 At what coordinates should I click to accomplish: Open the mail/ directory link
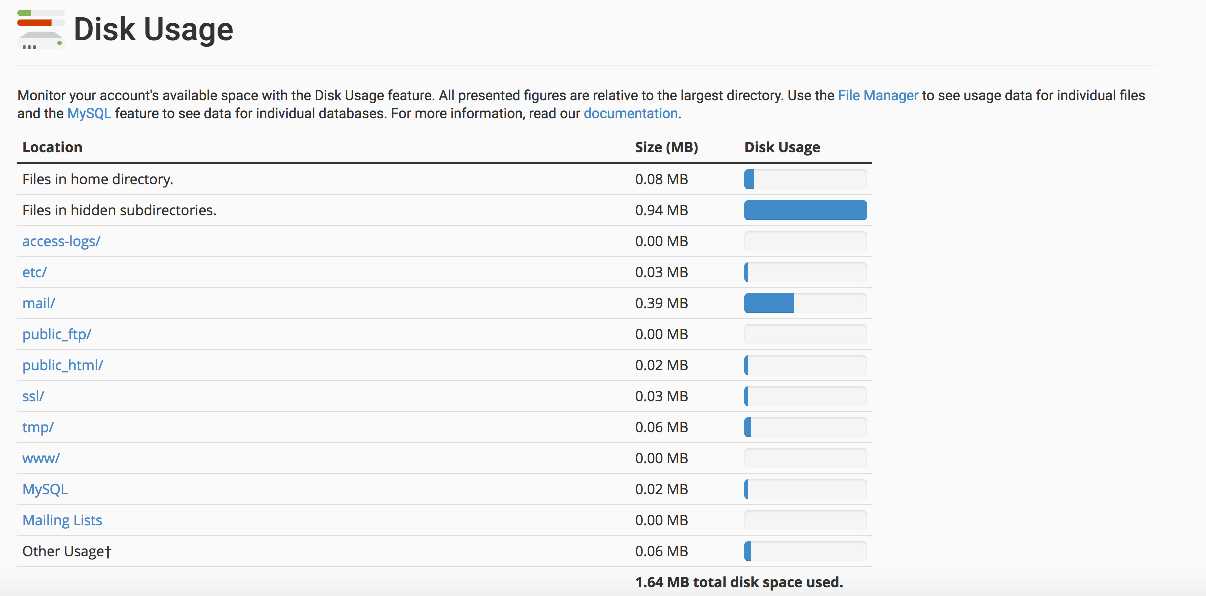click(38, 303)
